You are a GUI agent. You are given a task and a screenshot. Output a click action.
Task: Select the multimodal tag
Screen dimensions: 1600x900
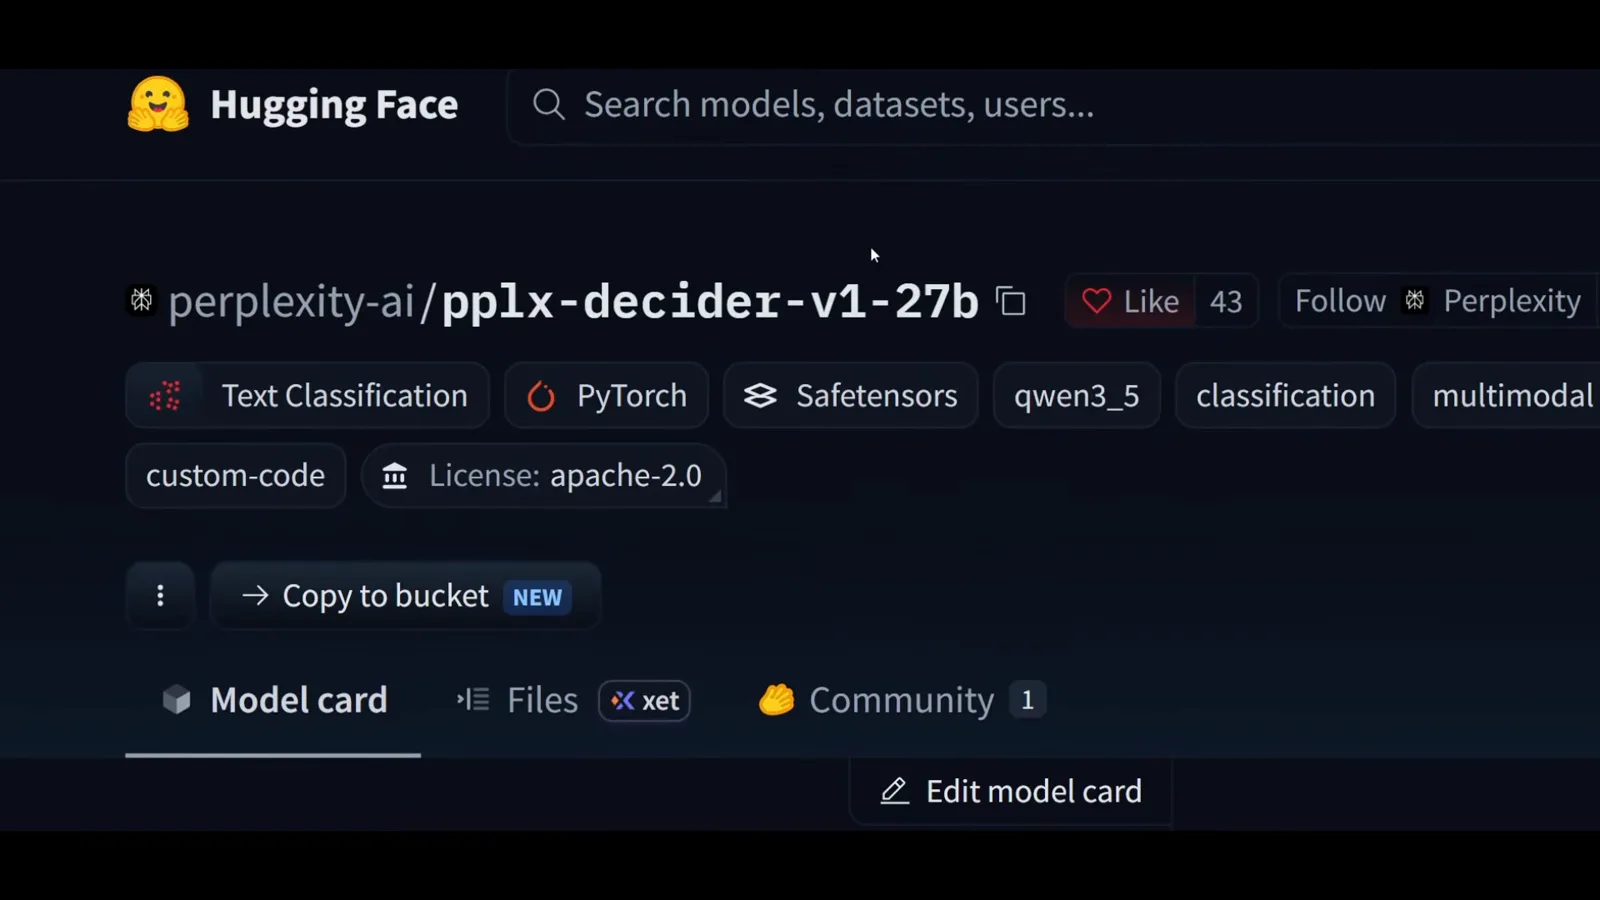[1506, 396]
